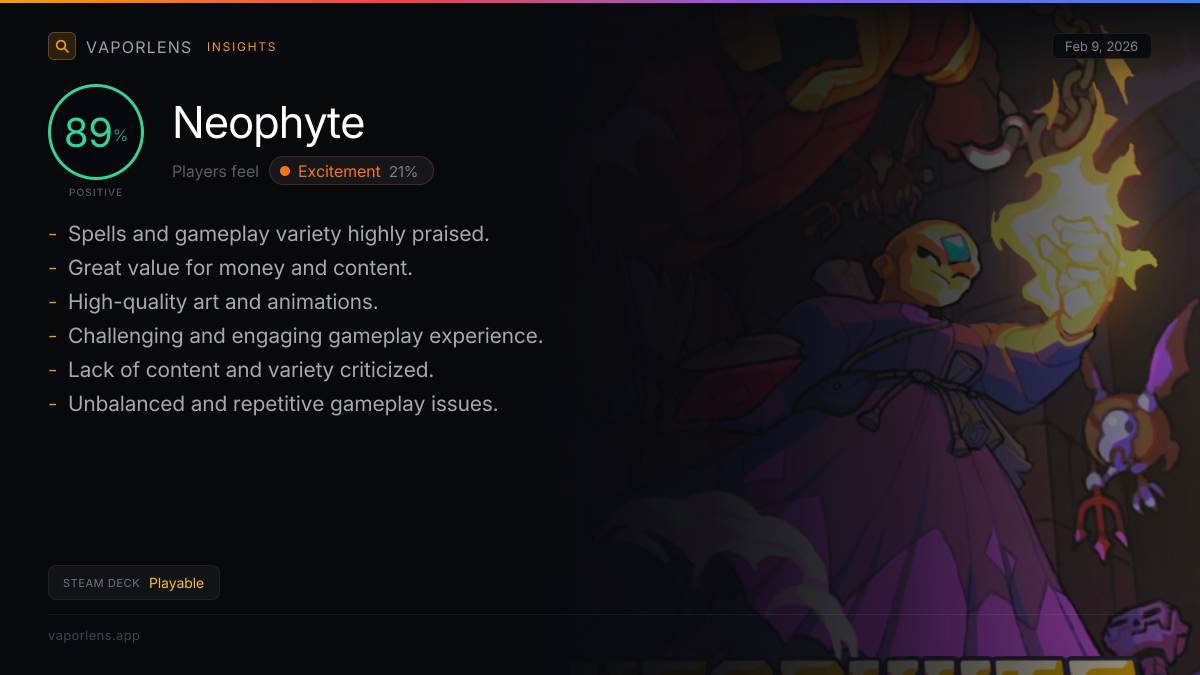This screenshot has width=1200, height=675.
Task: Switch to the INSIGHTS section label
Action: tap(242, 47)
